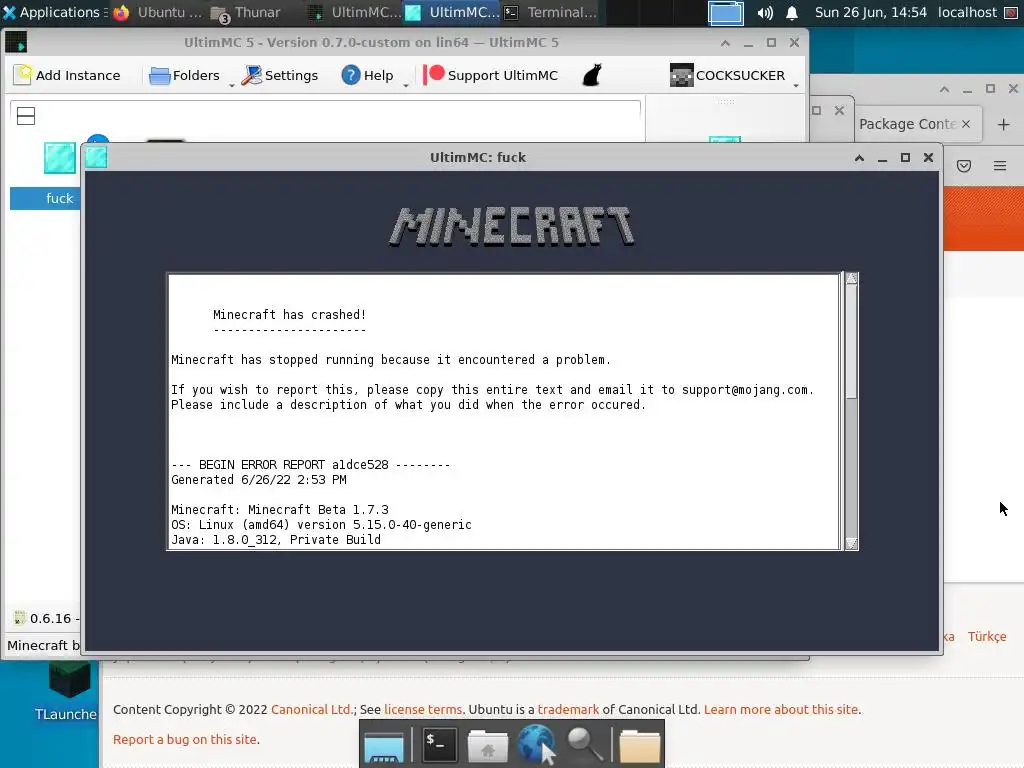This screenshot has width=1024, height=768.
Task: Open the volume control icon
Action: 765,12
